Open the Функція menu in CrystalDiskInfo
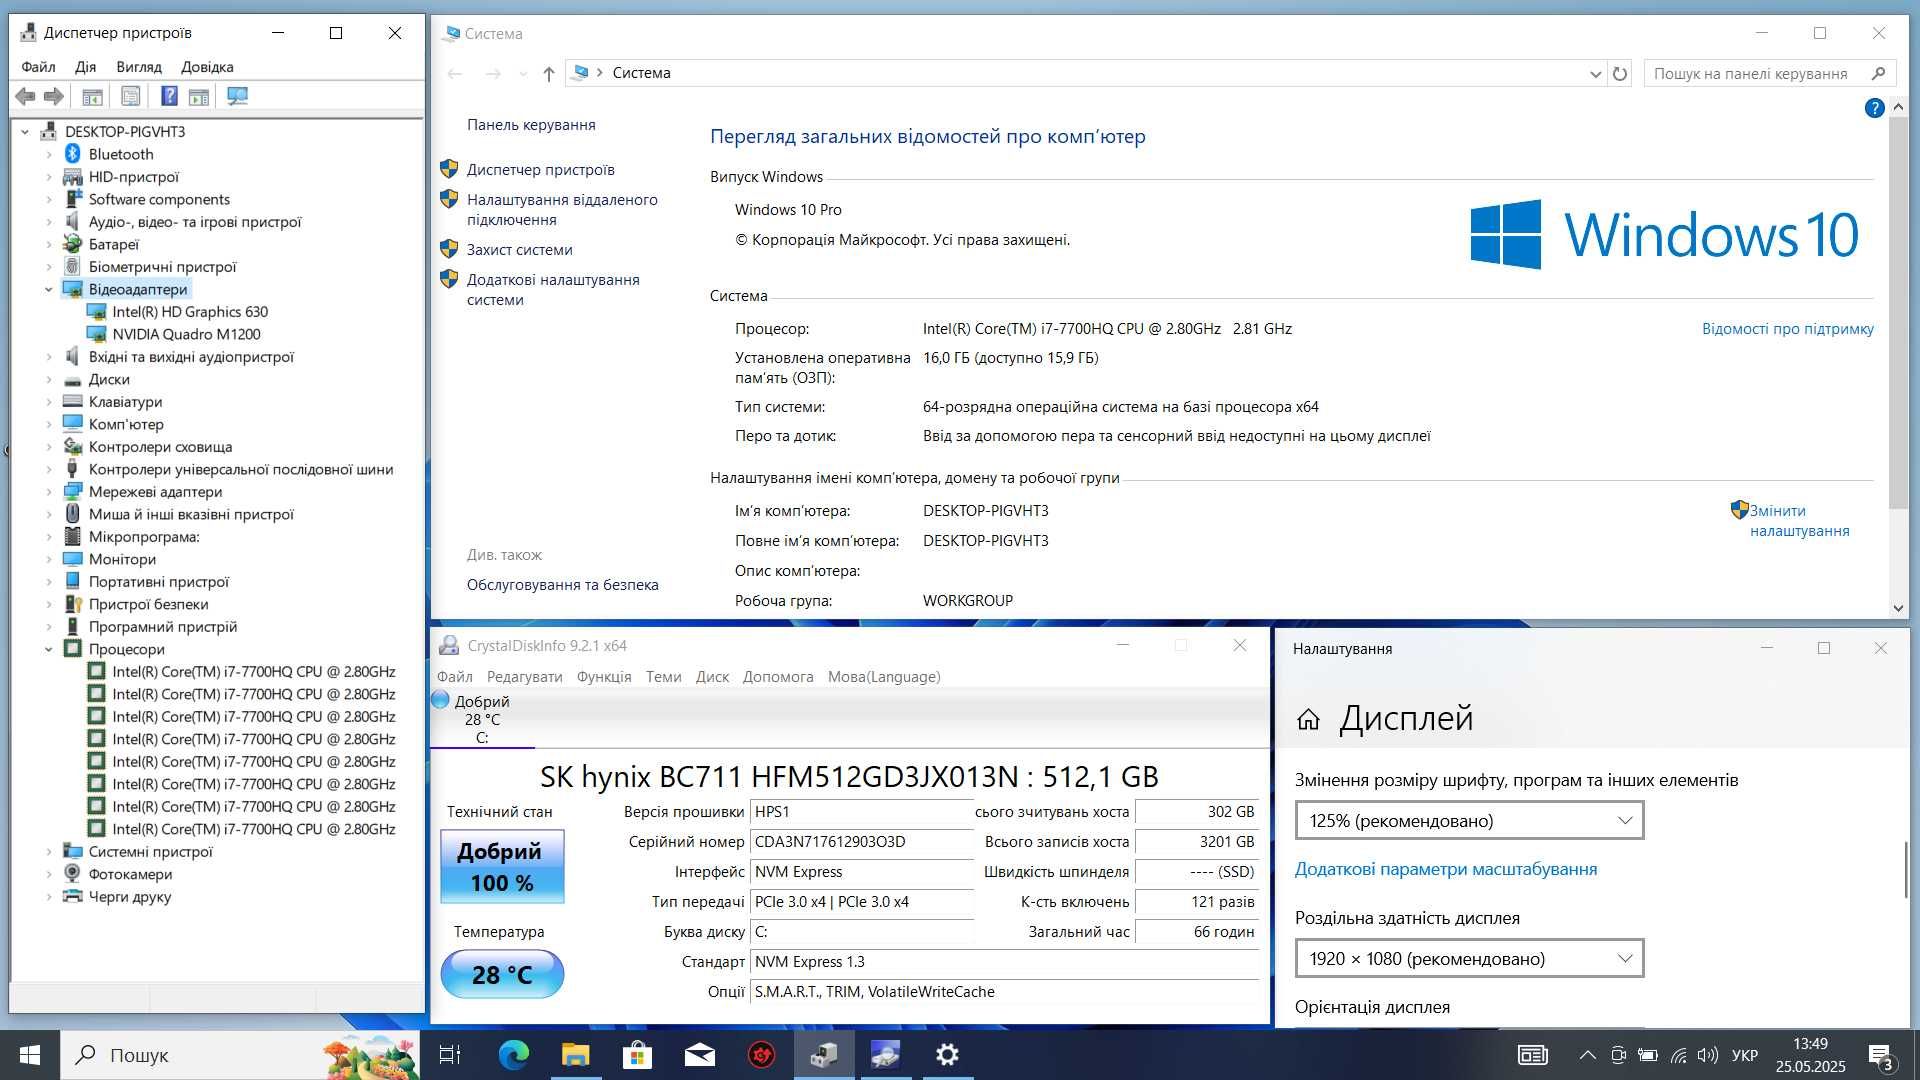Screen dimensions: 1920x1080 (x=604, y=677)
